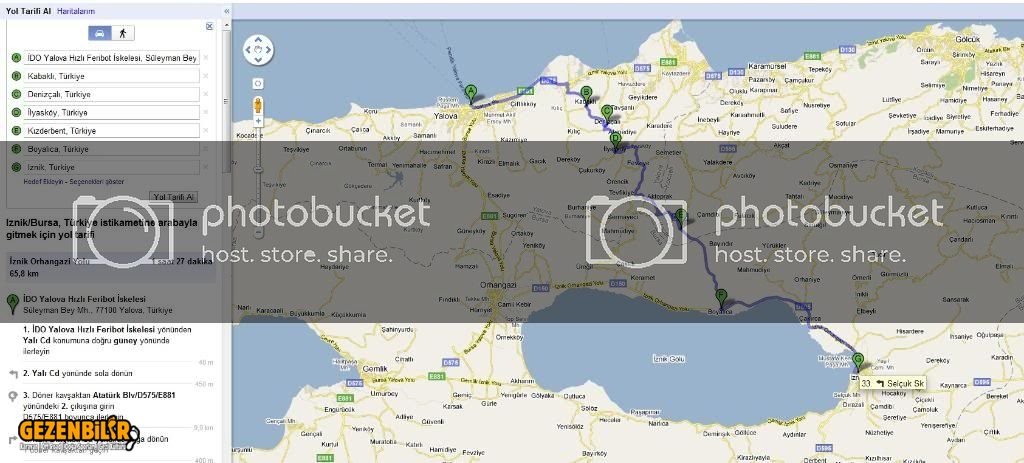1024x463 pixels.
Task: Click map marker A at Yalova
Action: click(471, 93)
